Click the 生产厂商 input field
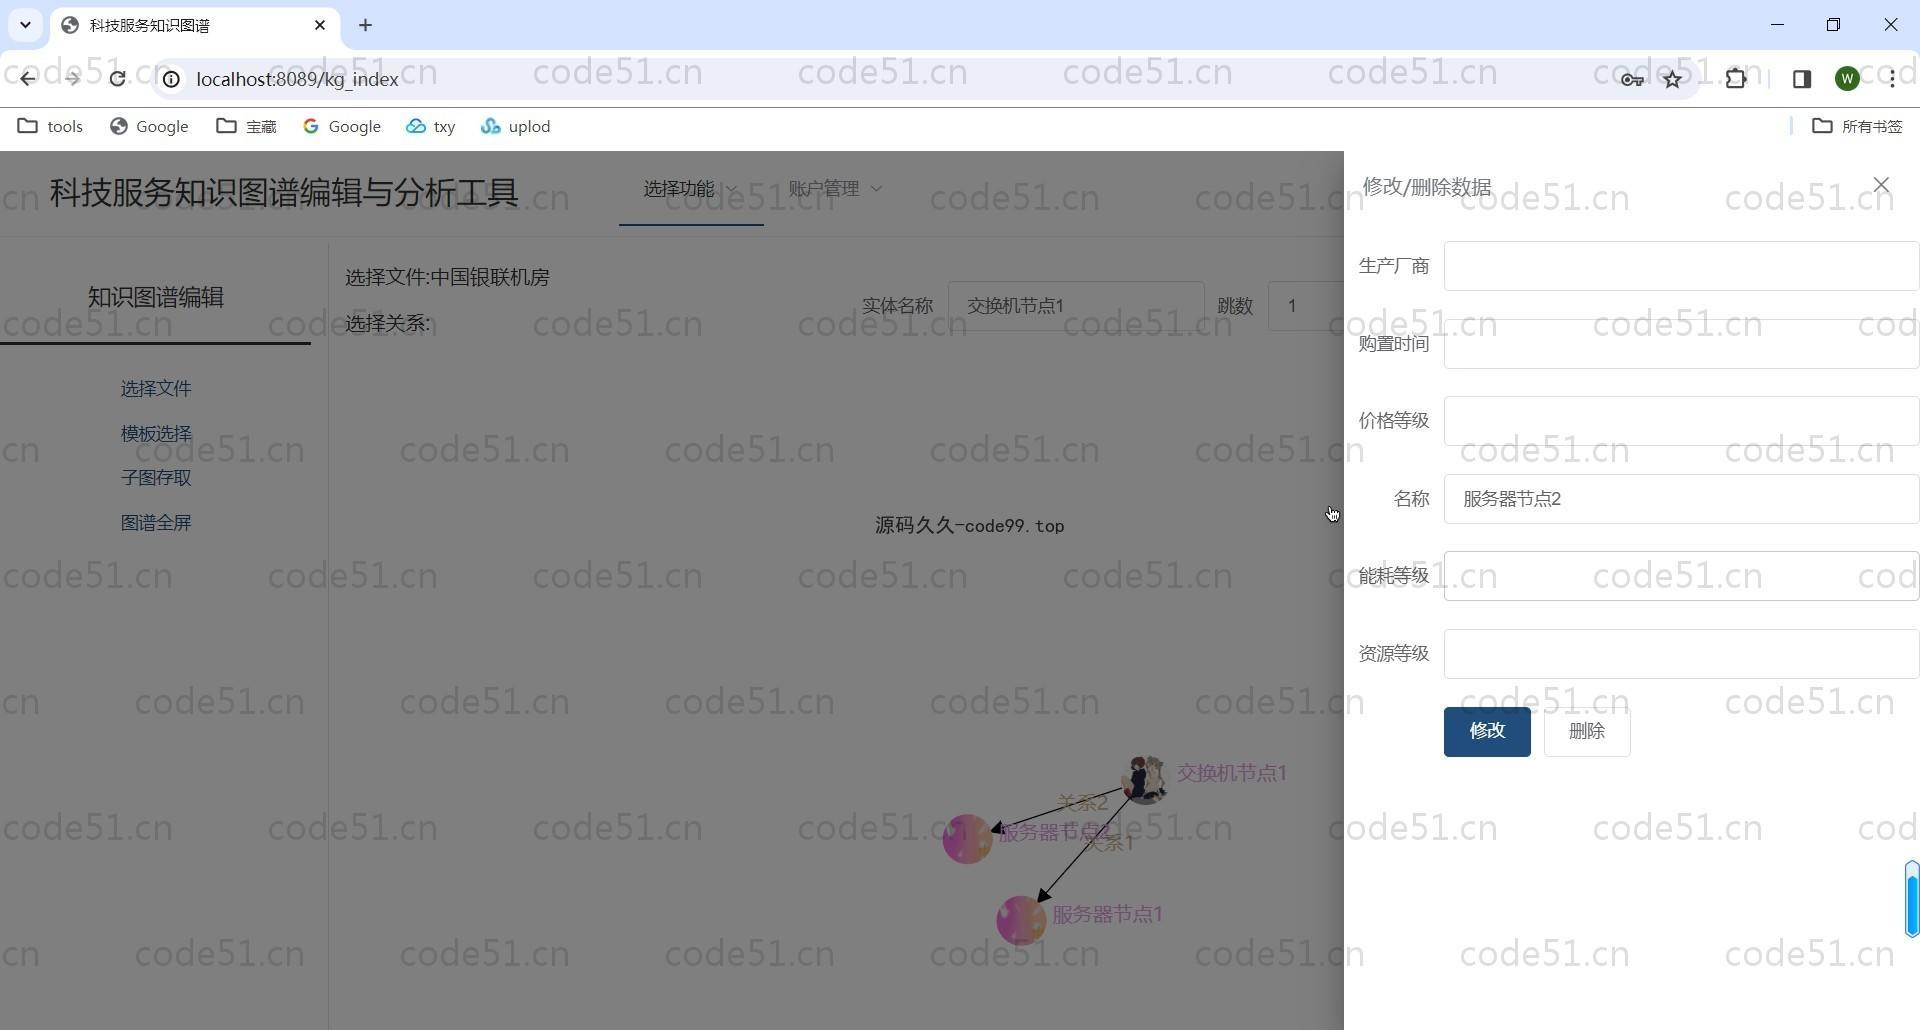The height and width of the screenshot is (1030, 1920). tap(1680, 266)
